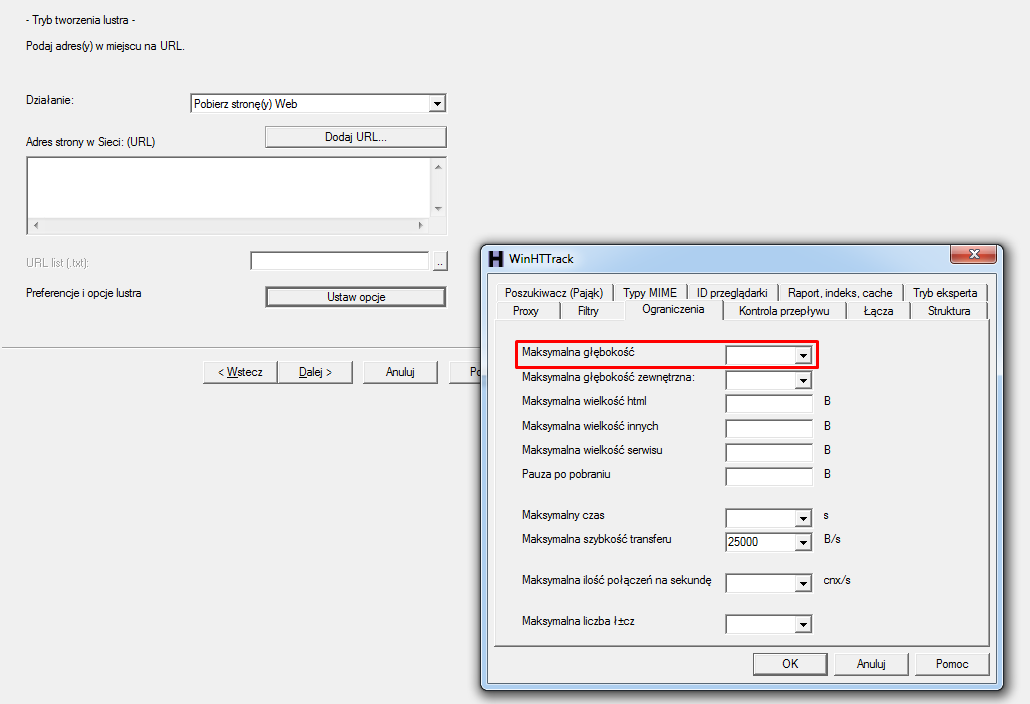
Task: Click the URL list (.txt) input field
Action: click(340, 261)
